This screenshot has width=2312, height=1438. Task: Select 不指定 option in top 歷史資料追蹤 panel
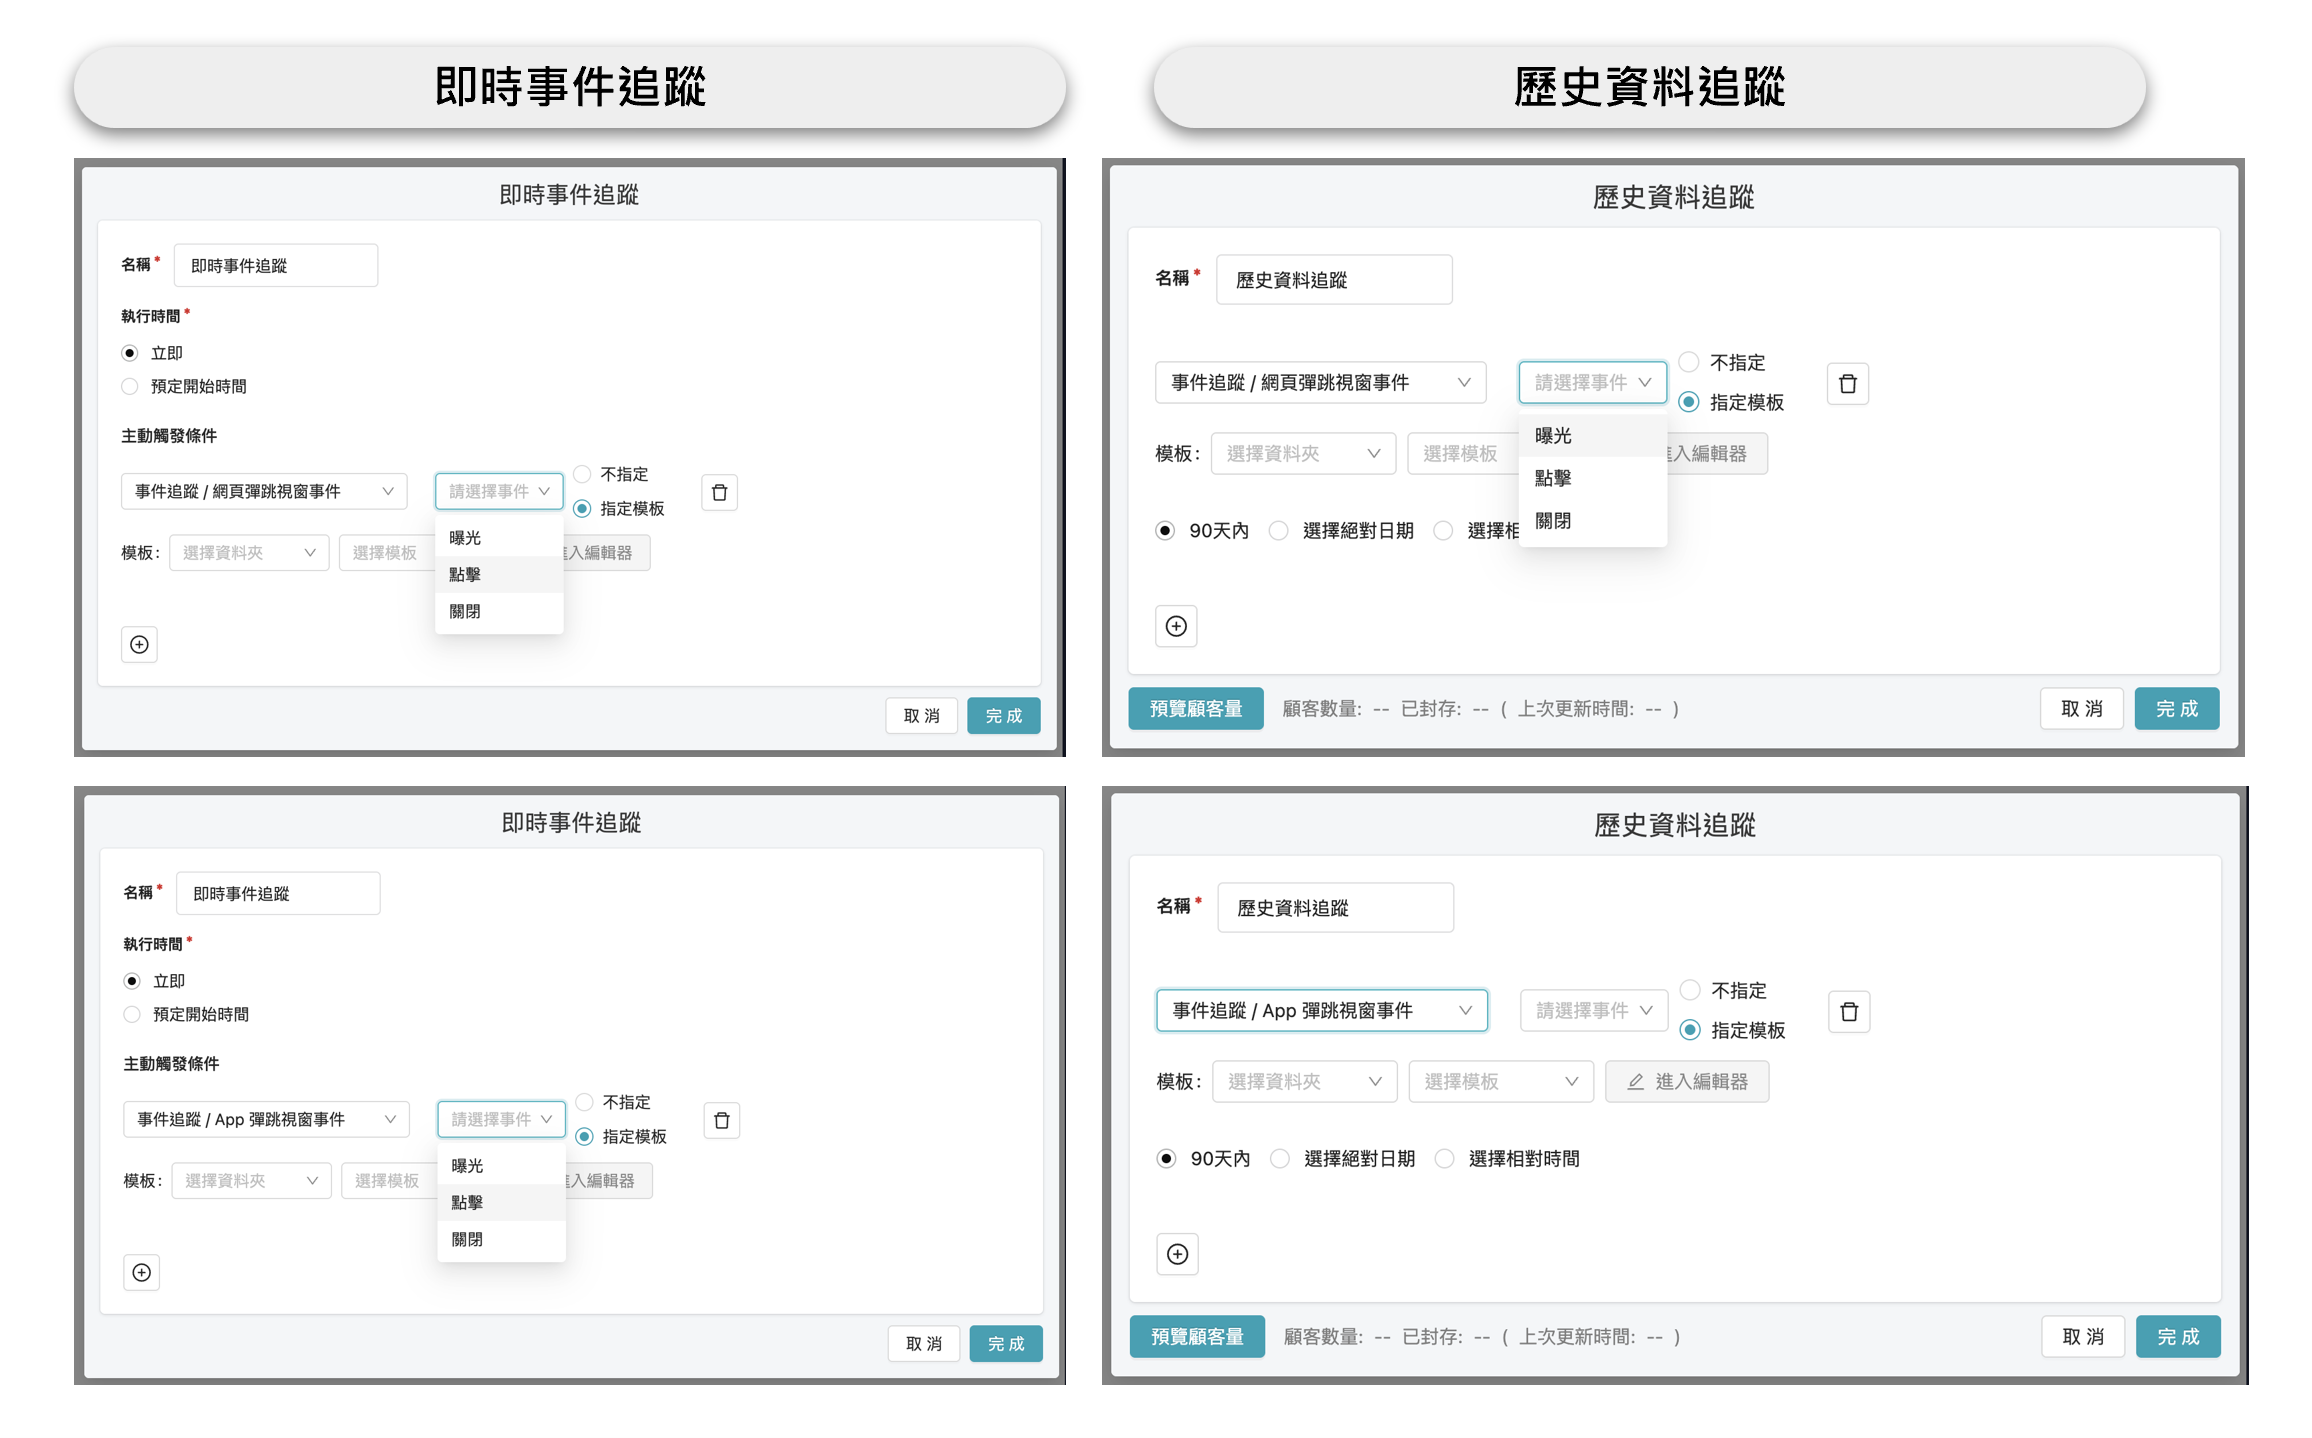pos(1689,362)
